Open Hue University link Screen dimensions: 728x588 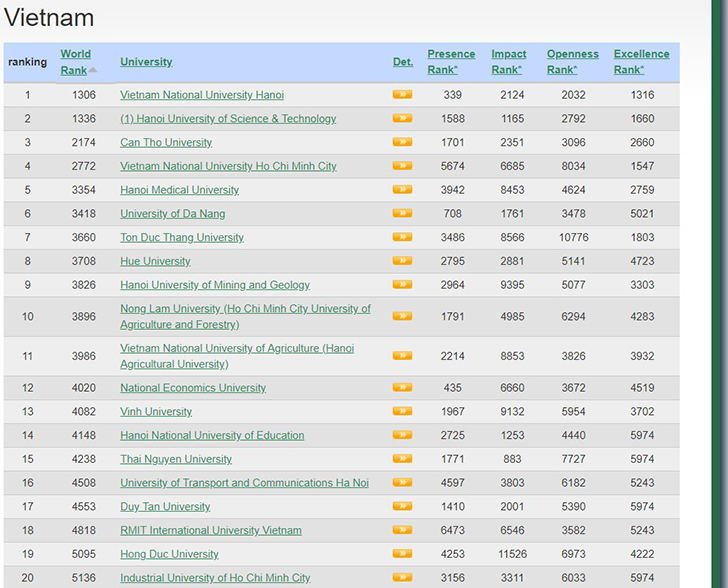[155, 262]
